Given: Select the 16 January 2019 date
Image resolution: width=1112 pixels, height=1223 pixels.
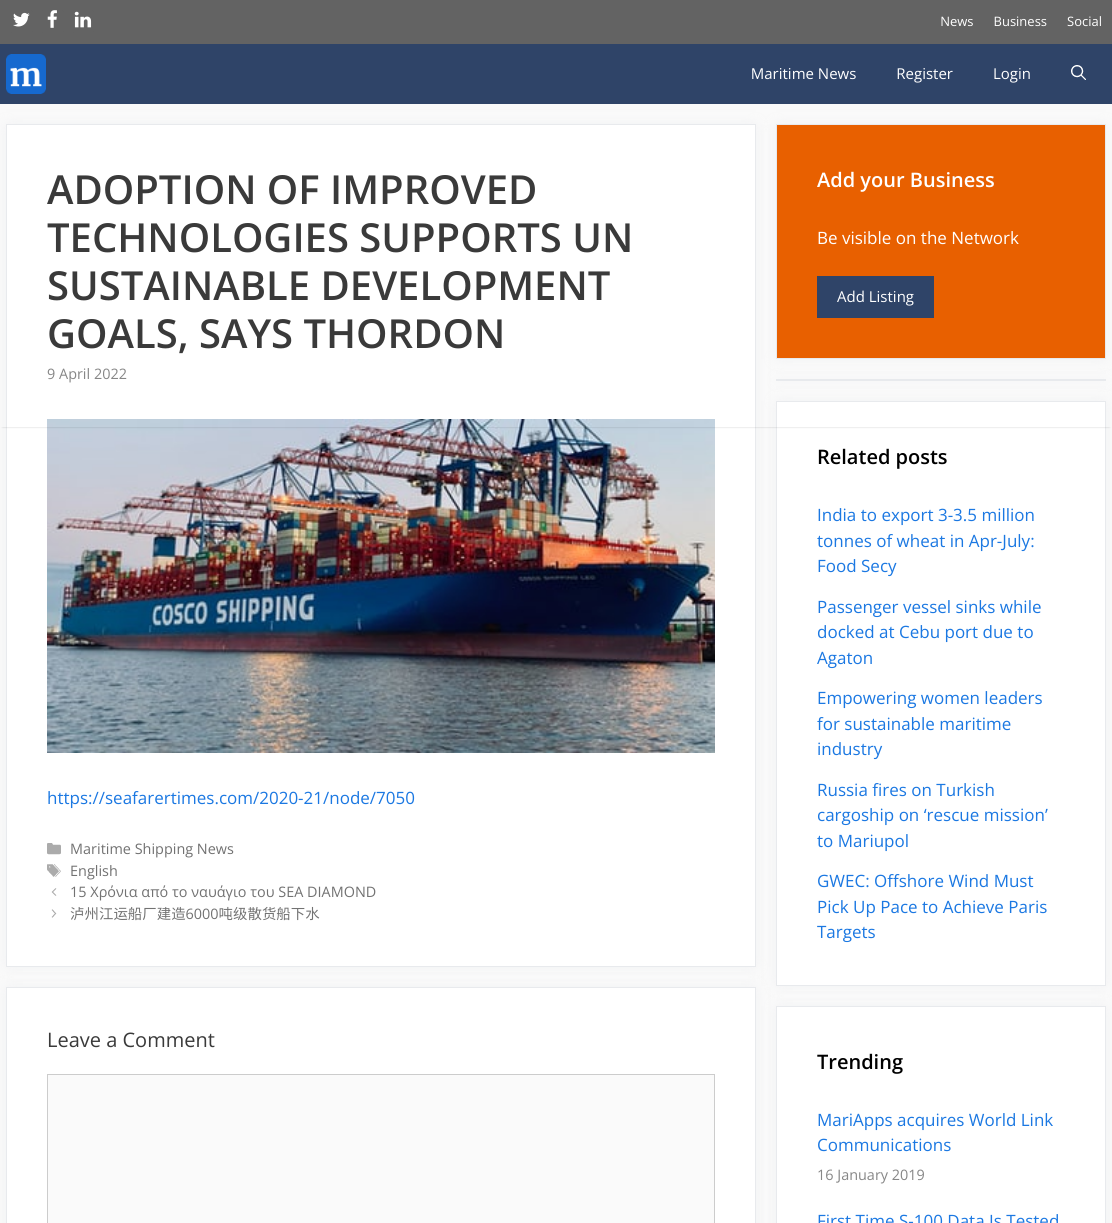Looking at the screenshot, I should click(871, 1175).
